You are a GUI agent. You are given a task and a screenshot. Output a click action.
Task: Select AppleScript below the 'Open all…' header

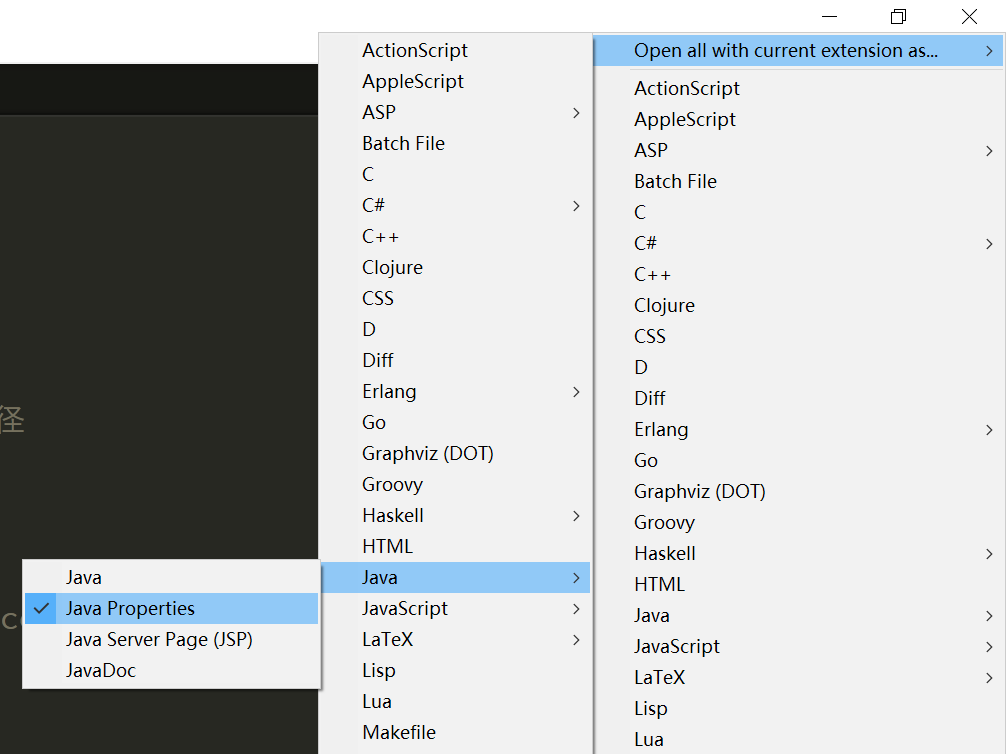(798, 119)
